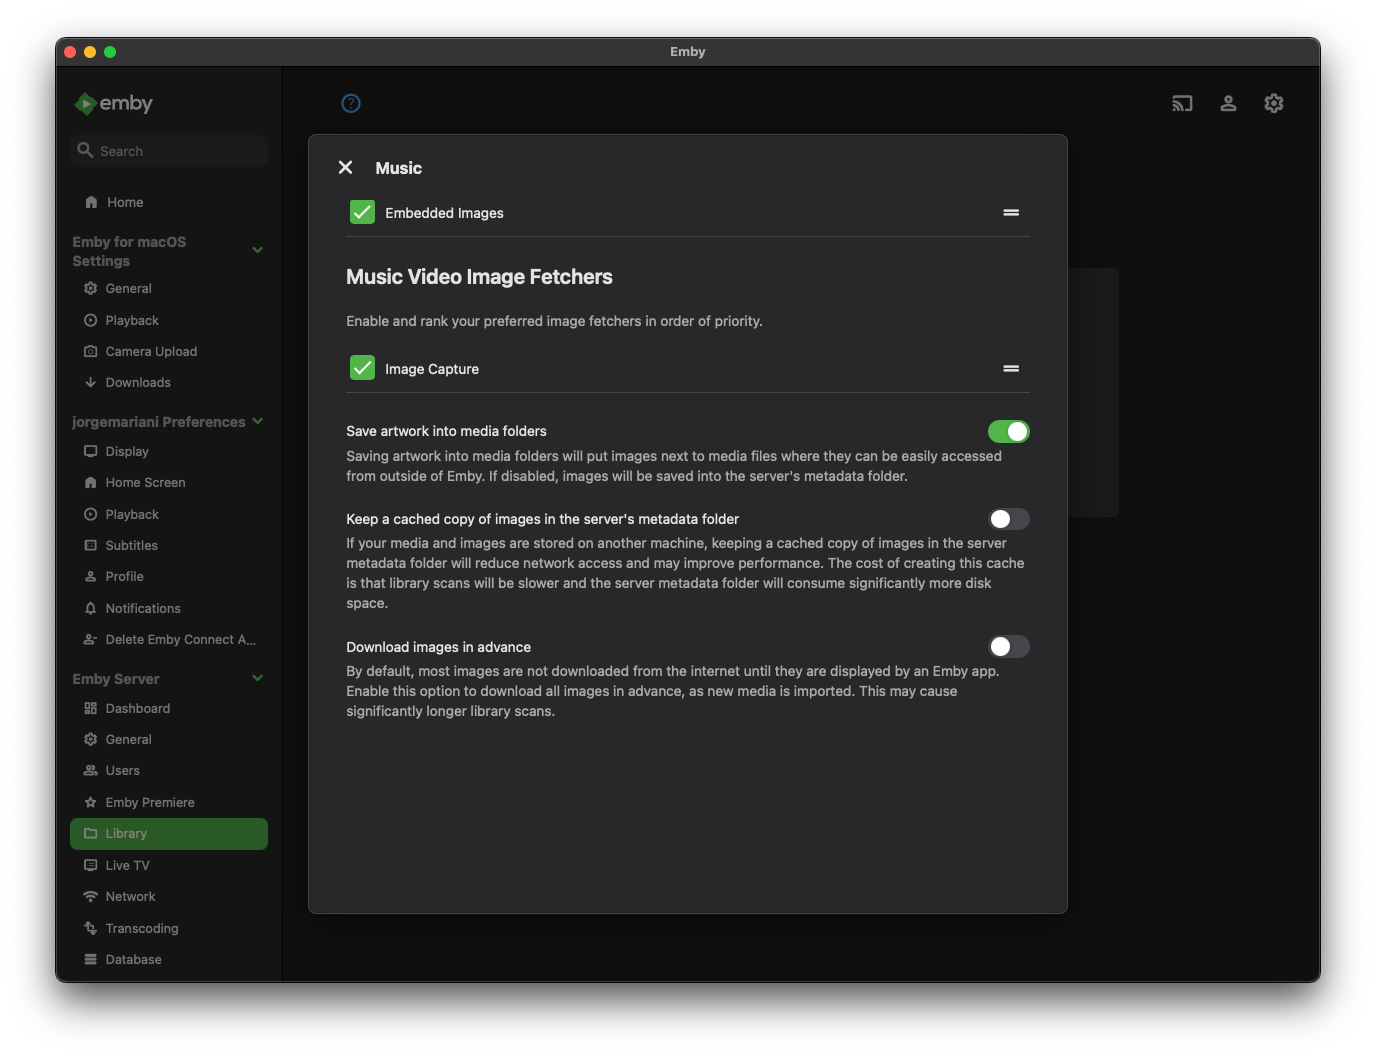Image resolution: width=1376 pixels, height=1056 pixels.
Task: Click the settings gear icon in header
Action: pyautogui.click(x=1273, y=103)
